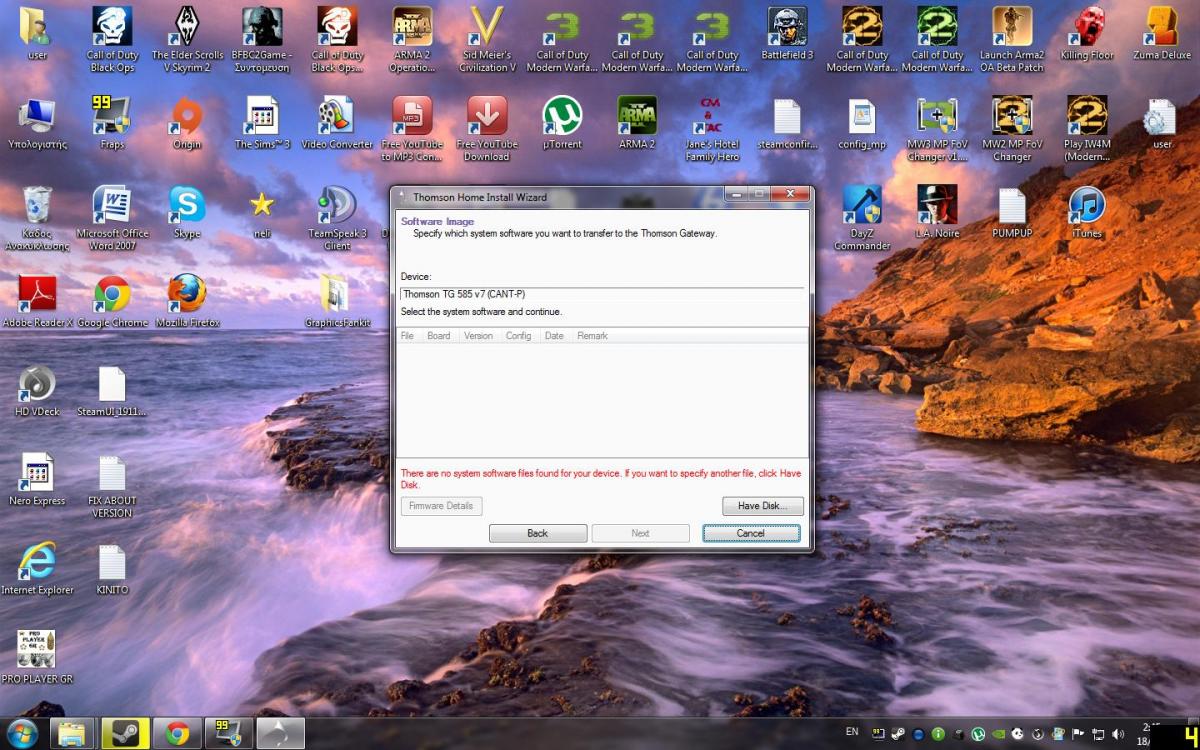Select the HD VDeck desktop shortcut
1200x750 pixels.
[x=37, y=390]
